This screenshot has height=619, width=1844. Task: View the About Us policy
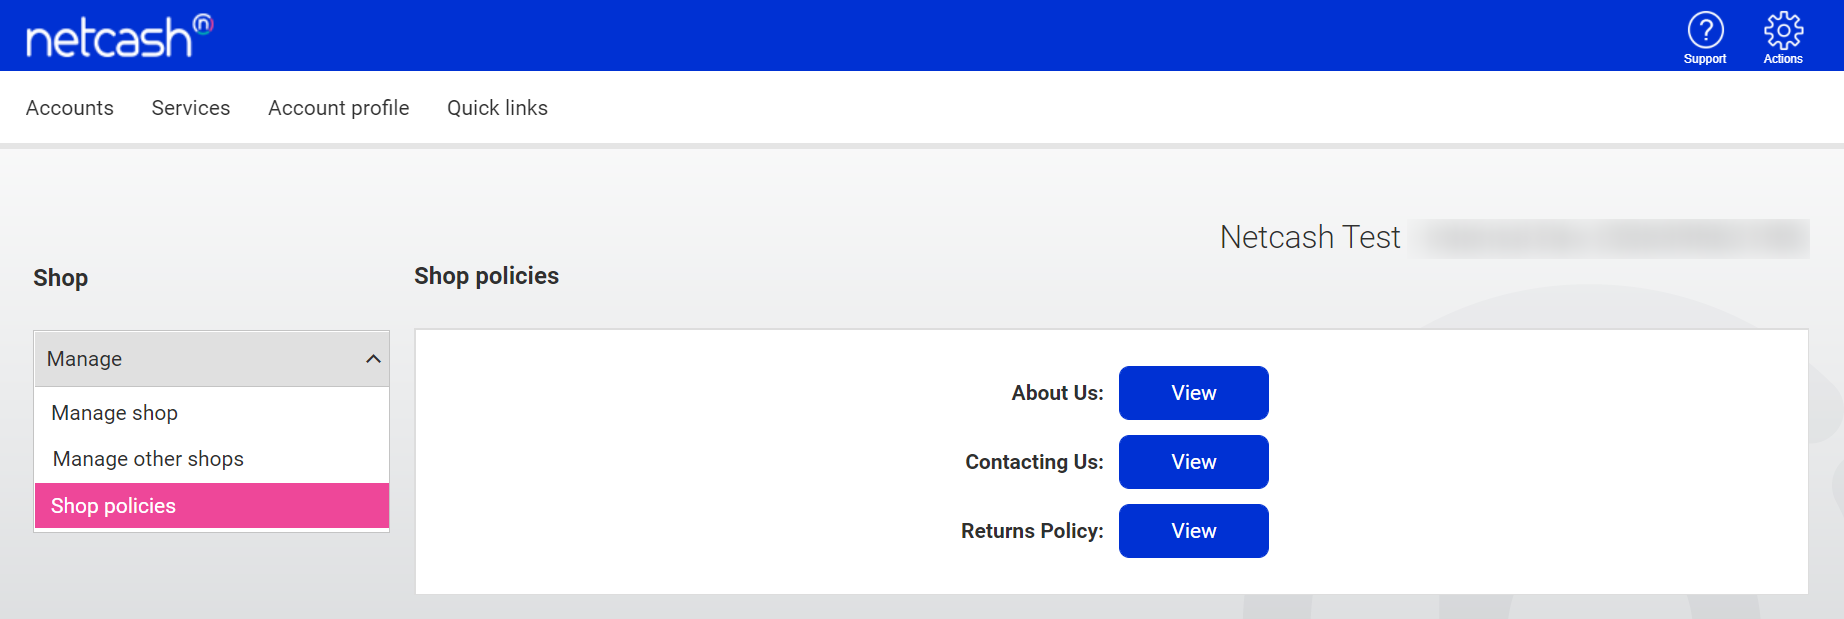[1194, 393]
